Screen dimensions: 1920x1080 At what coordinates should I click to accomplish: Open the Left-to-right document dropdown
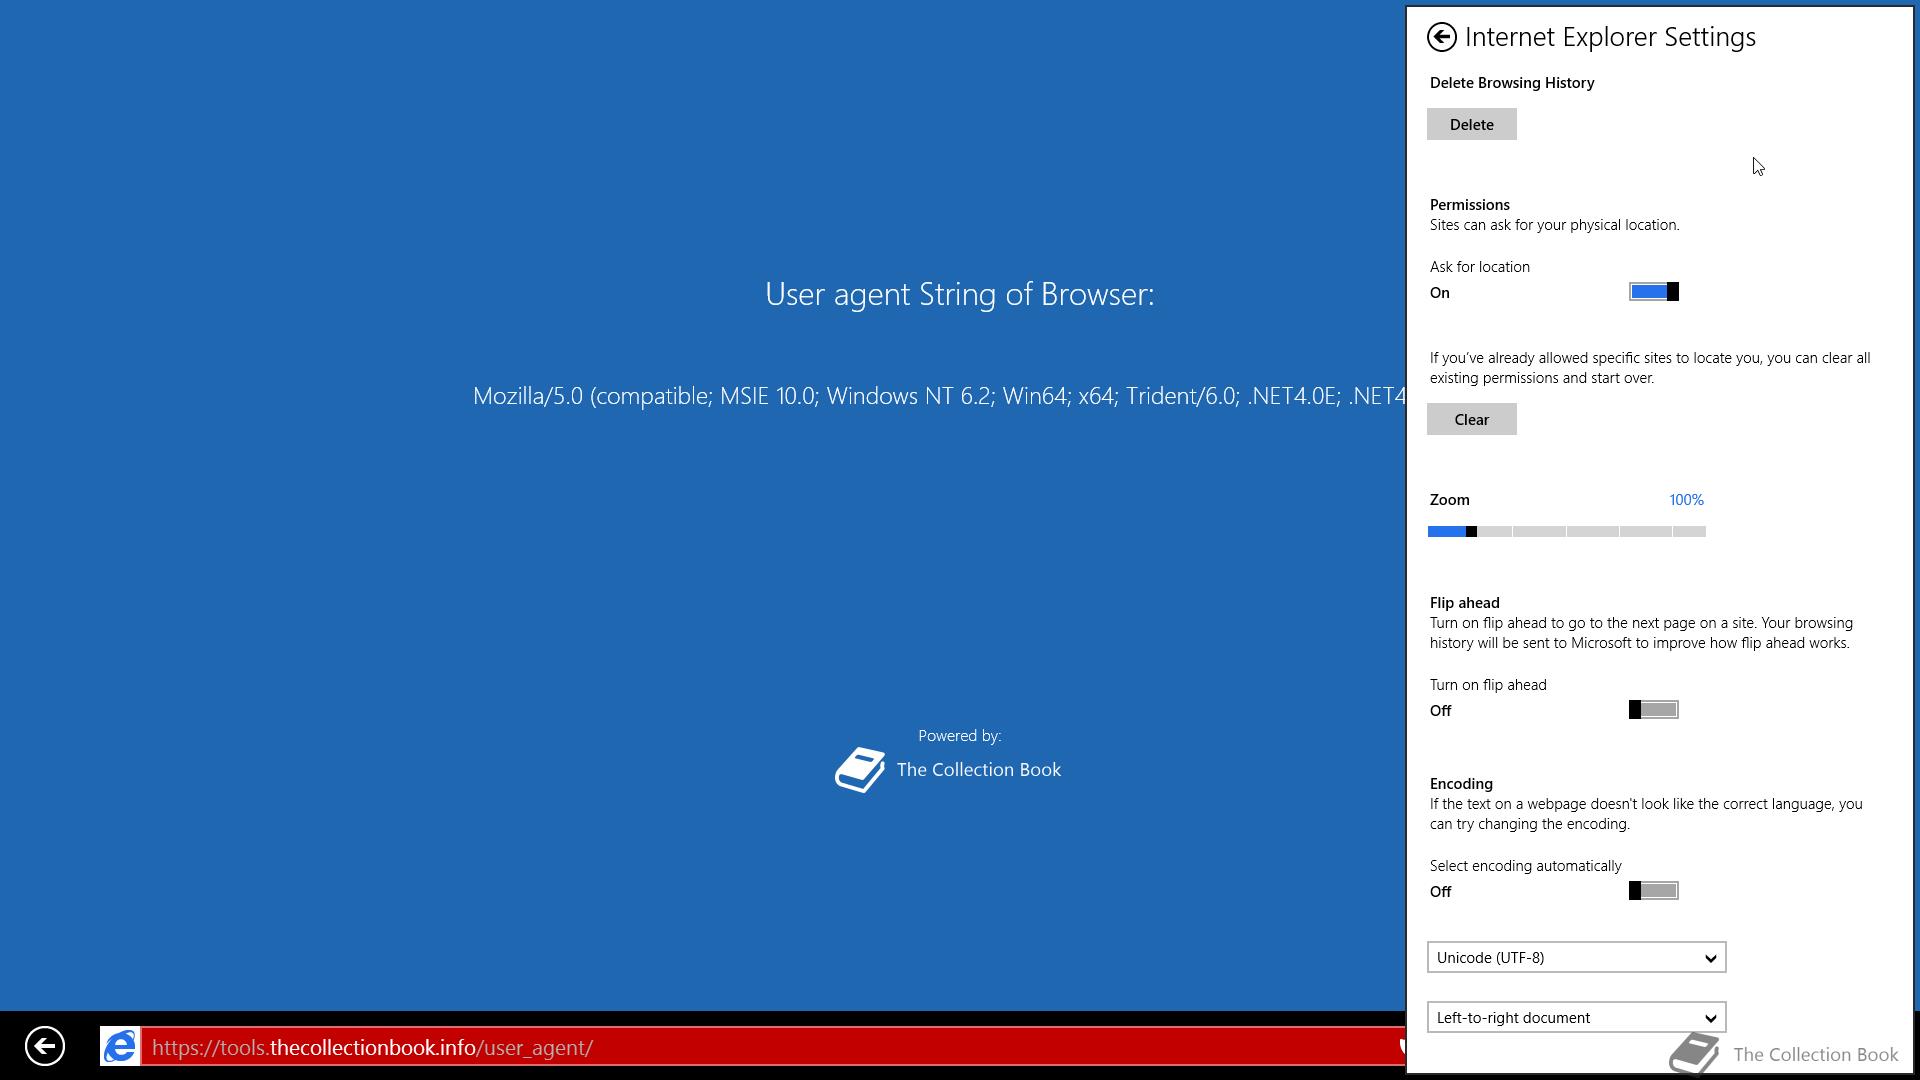point(1576,1017)
